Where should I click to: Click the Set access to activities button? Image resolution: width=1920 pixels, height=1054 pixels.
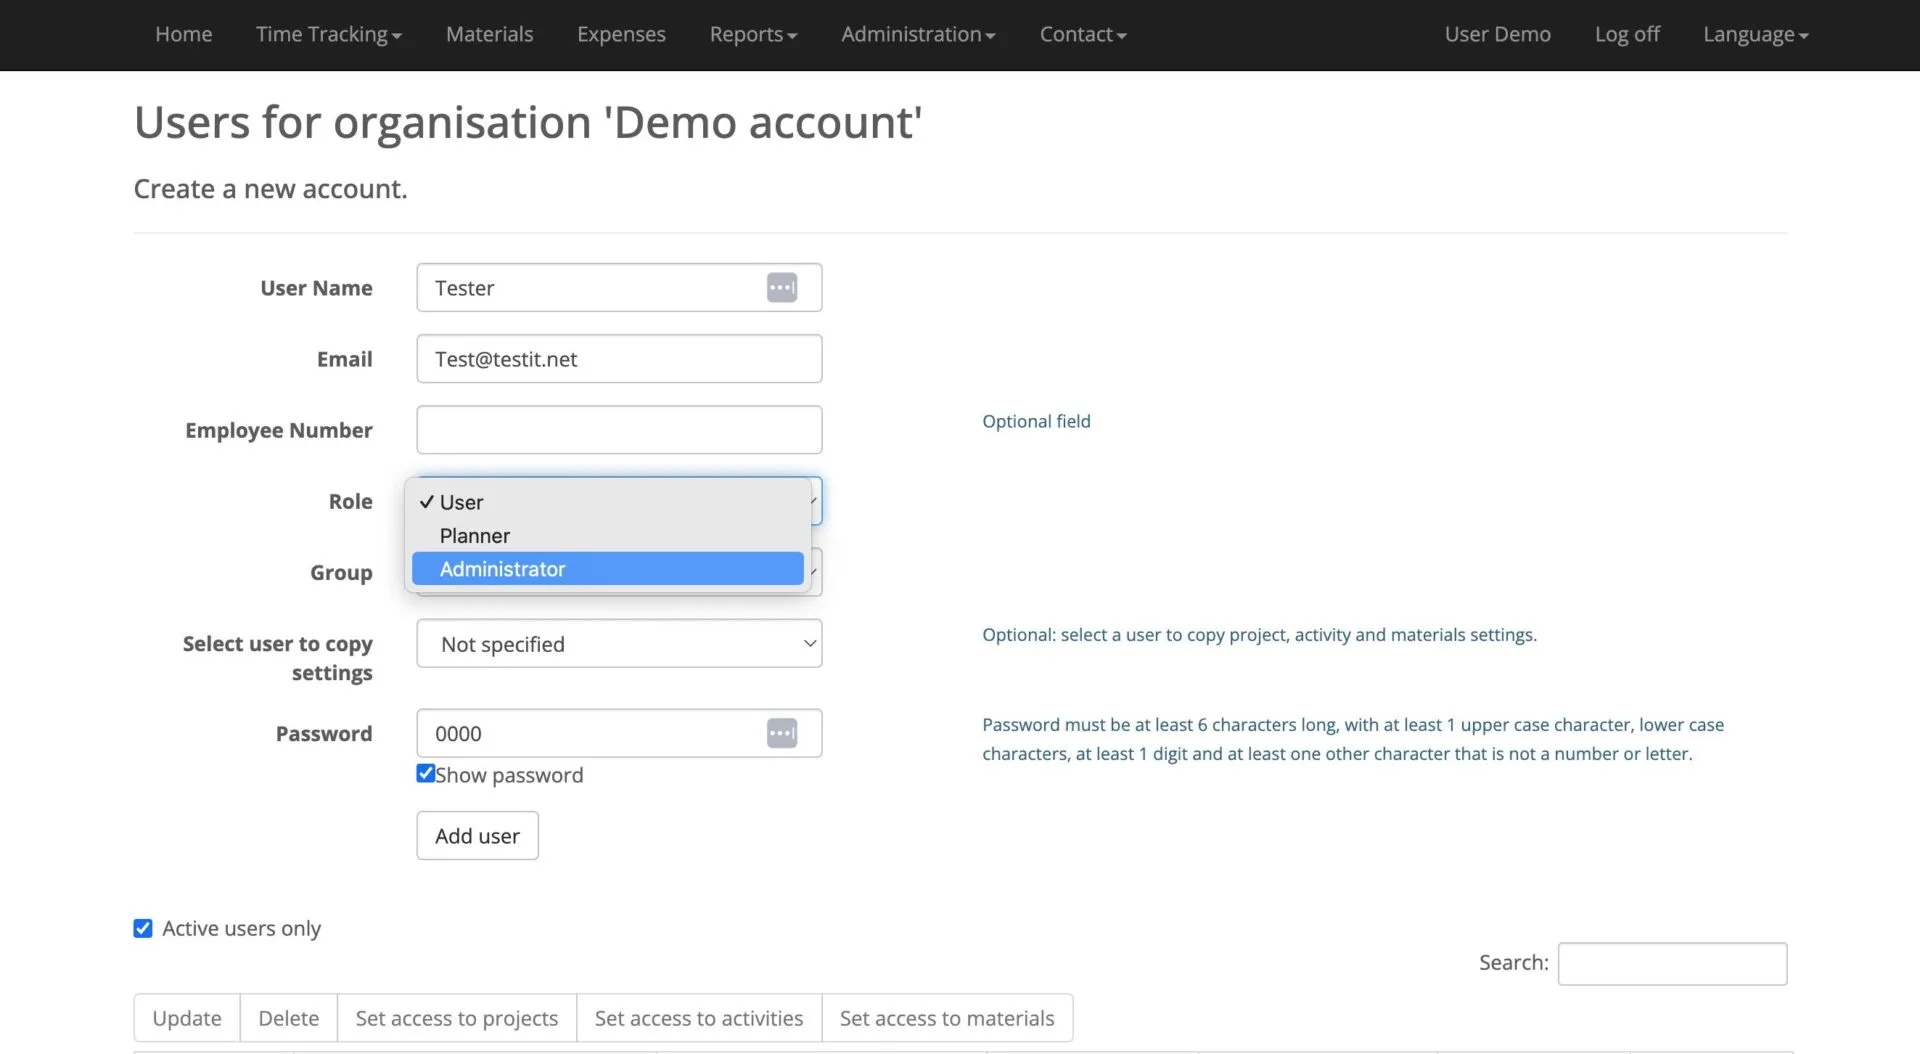point(698,1018)
